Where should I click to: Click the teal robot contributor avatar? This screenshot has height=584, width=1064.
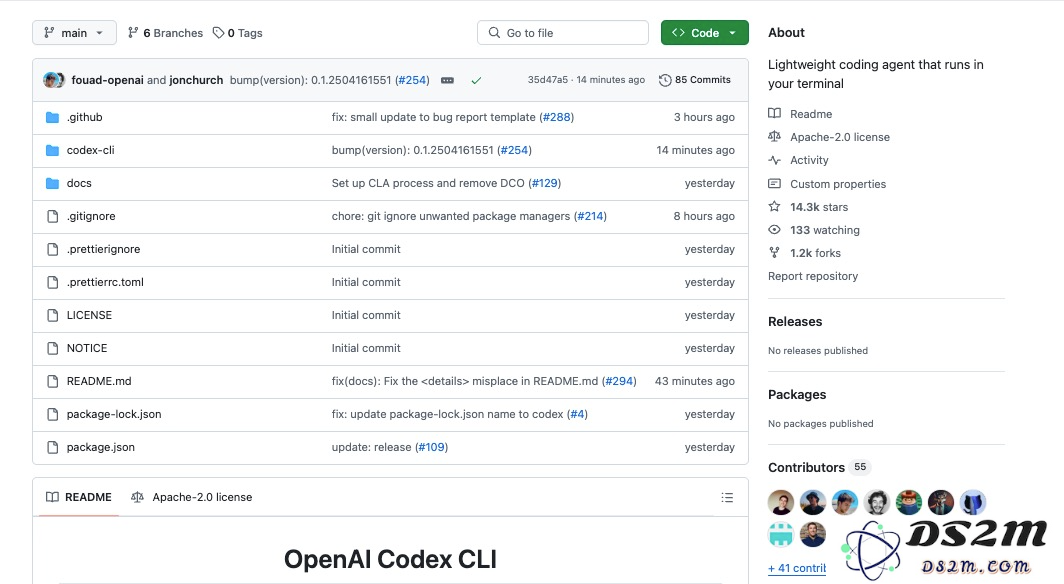(781, 534)
